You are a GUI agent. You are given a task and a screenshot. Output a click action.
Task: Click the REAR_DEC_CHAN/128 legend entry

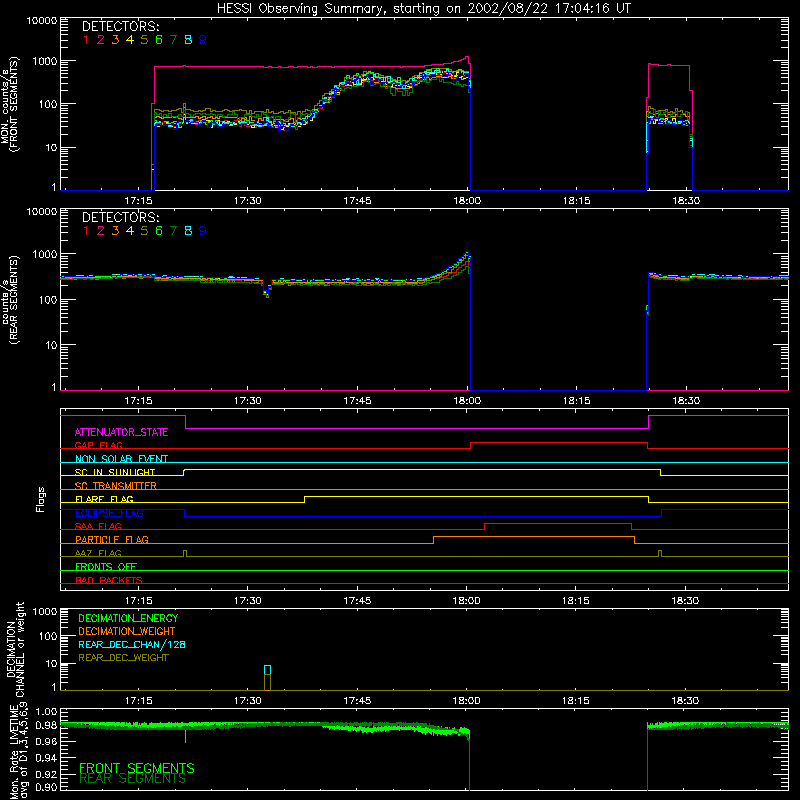pos(132,645)
